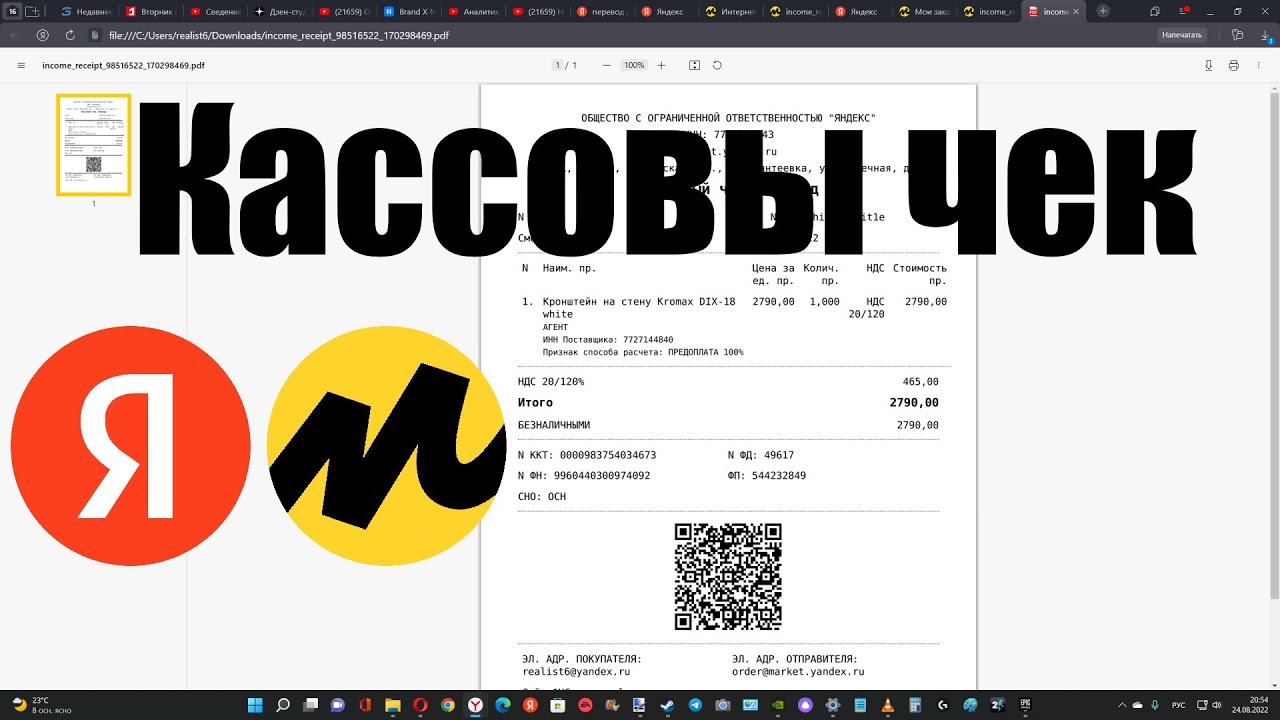
Task: Launch Google Chrome from taskbar
Action: coord(448,705)
